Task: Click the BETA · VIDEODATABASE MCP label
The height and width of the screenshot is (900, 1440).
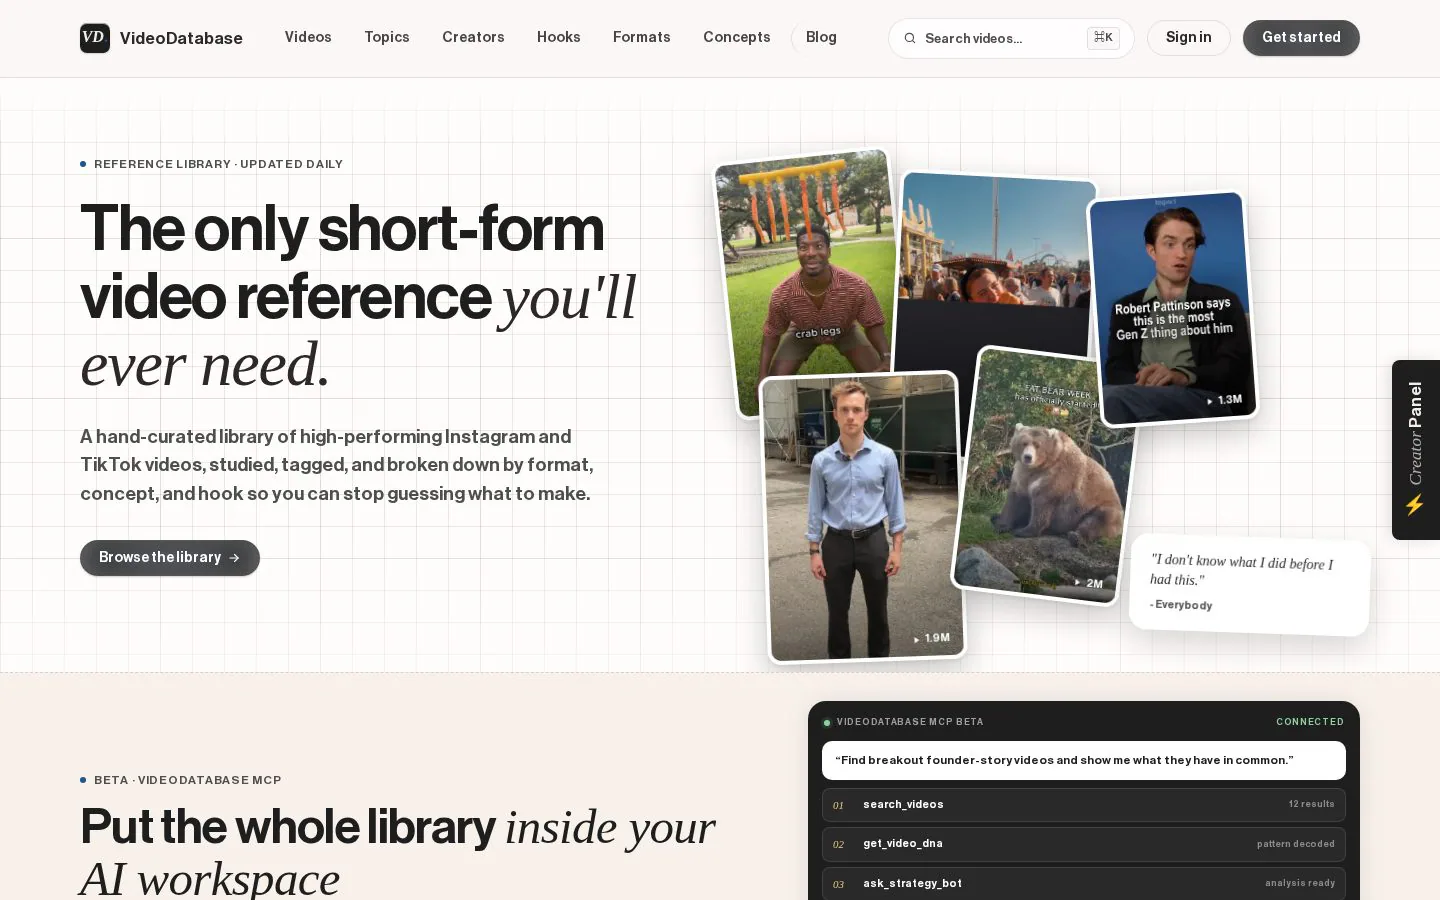Action: 188,780
